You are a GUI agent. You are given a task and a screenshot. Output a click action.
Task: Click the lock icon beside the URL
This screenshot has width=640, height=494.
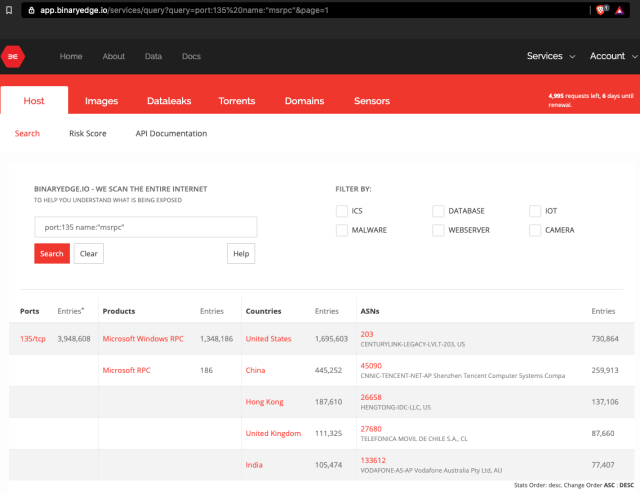point(31,10)
